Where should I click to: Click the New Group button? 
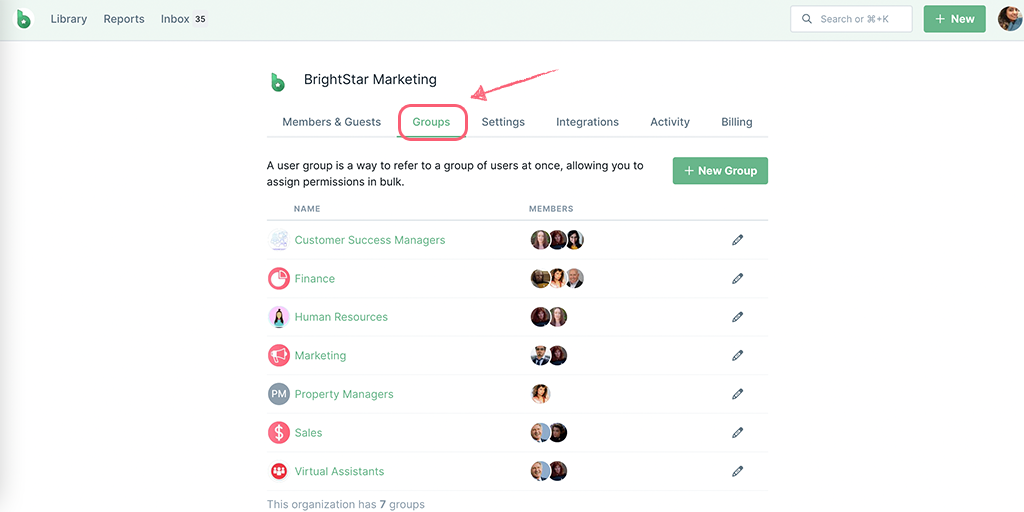[x=720, y=170]
